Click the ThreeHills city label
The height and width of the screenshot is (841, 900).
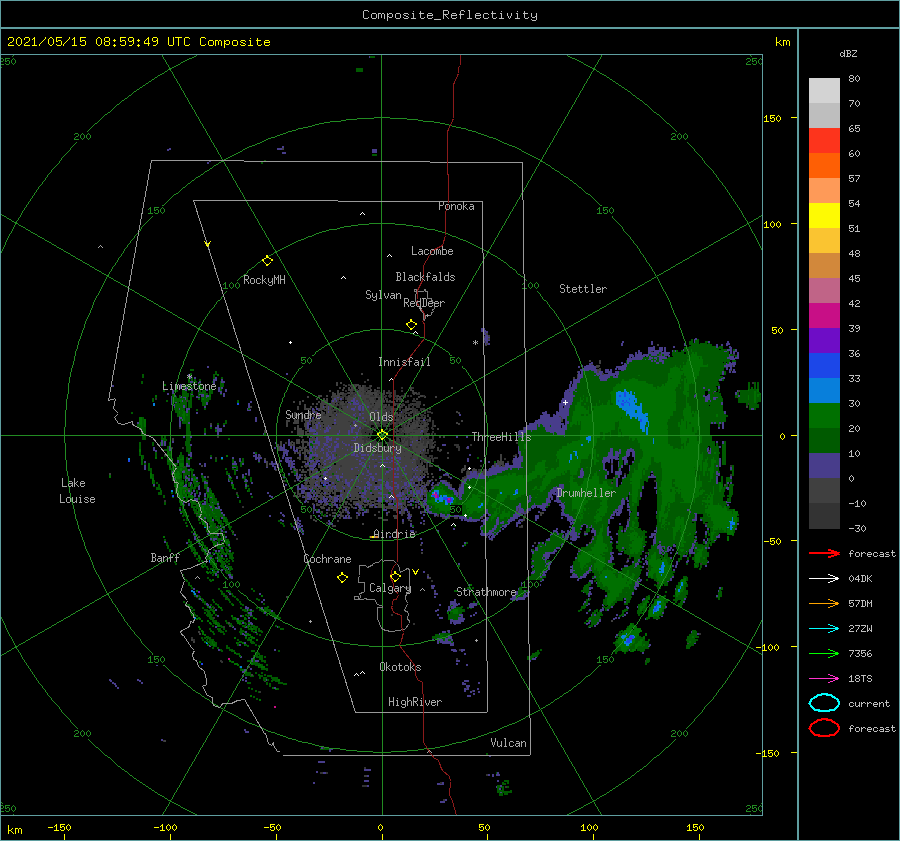(x=502, y=437)
